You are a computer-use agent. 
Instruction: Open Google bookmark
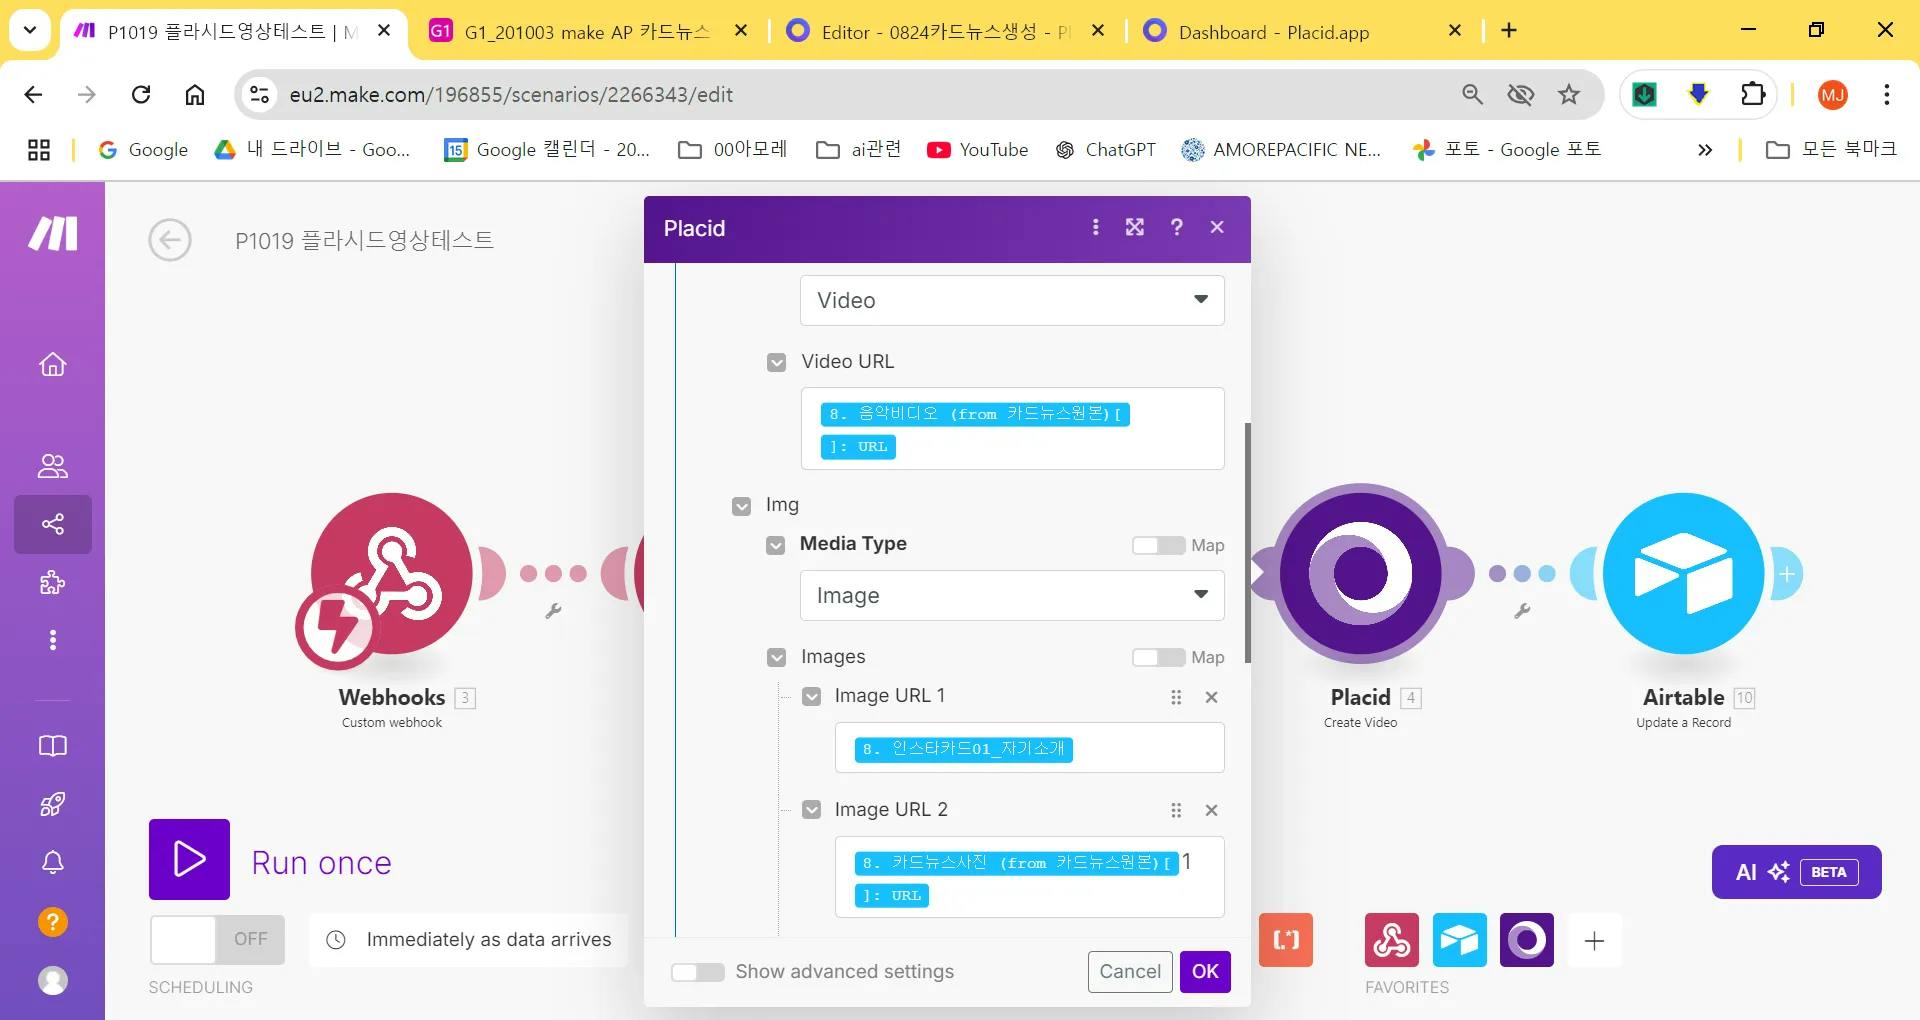142,150
